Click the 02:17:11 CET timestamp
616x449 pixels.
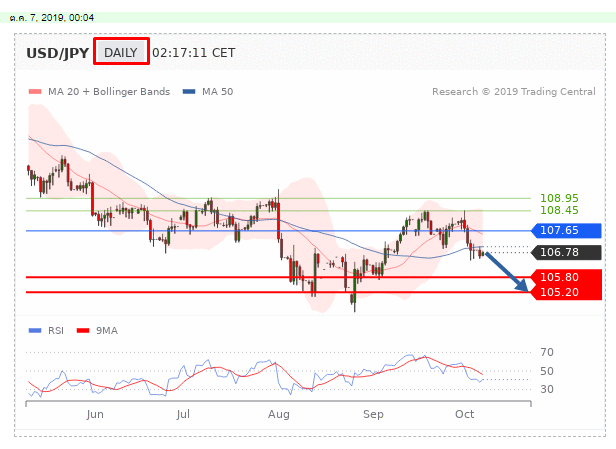click(x=194, y=53)
